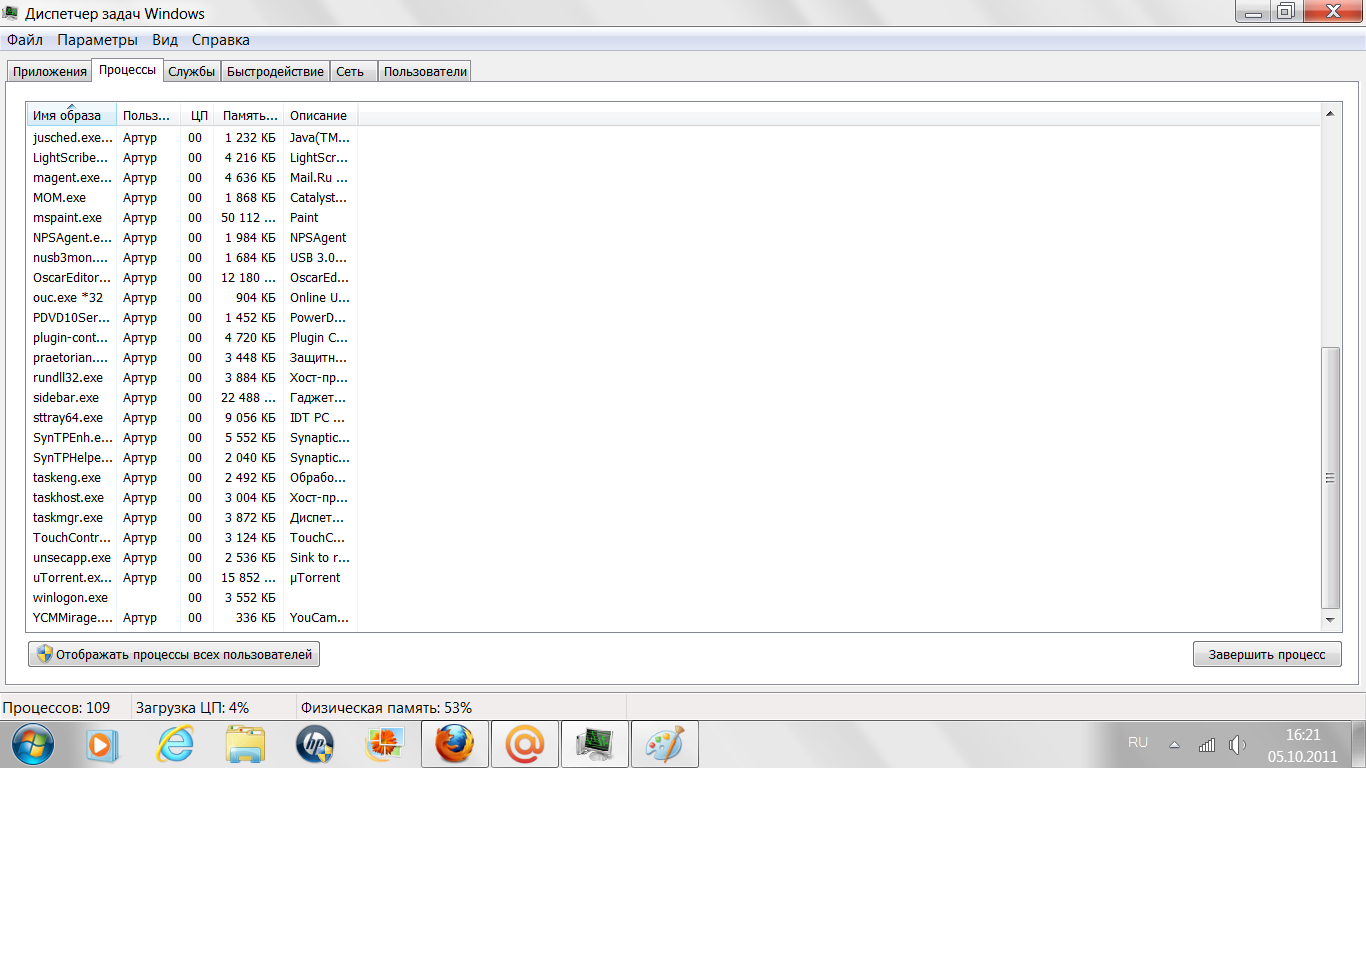
Task: Select the sidebar.exe process row
Action: click(192, 398)
